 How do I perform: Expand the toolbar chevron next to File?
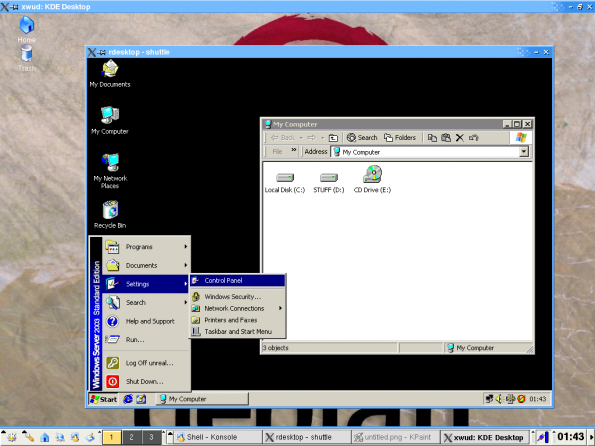coord(294,150)
